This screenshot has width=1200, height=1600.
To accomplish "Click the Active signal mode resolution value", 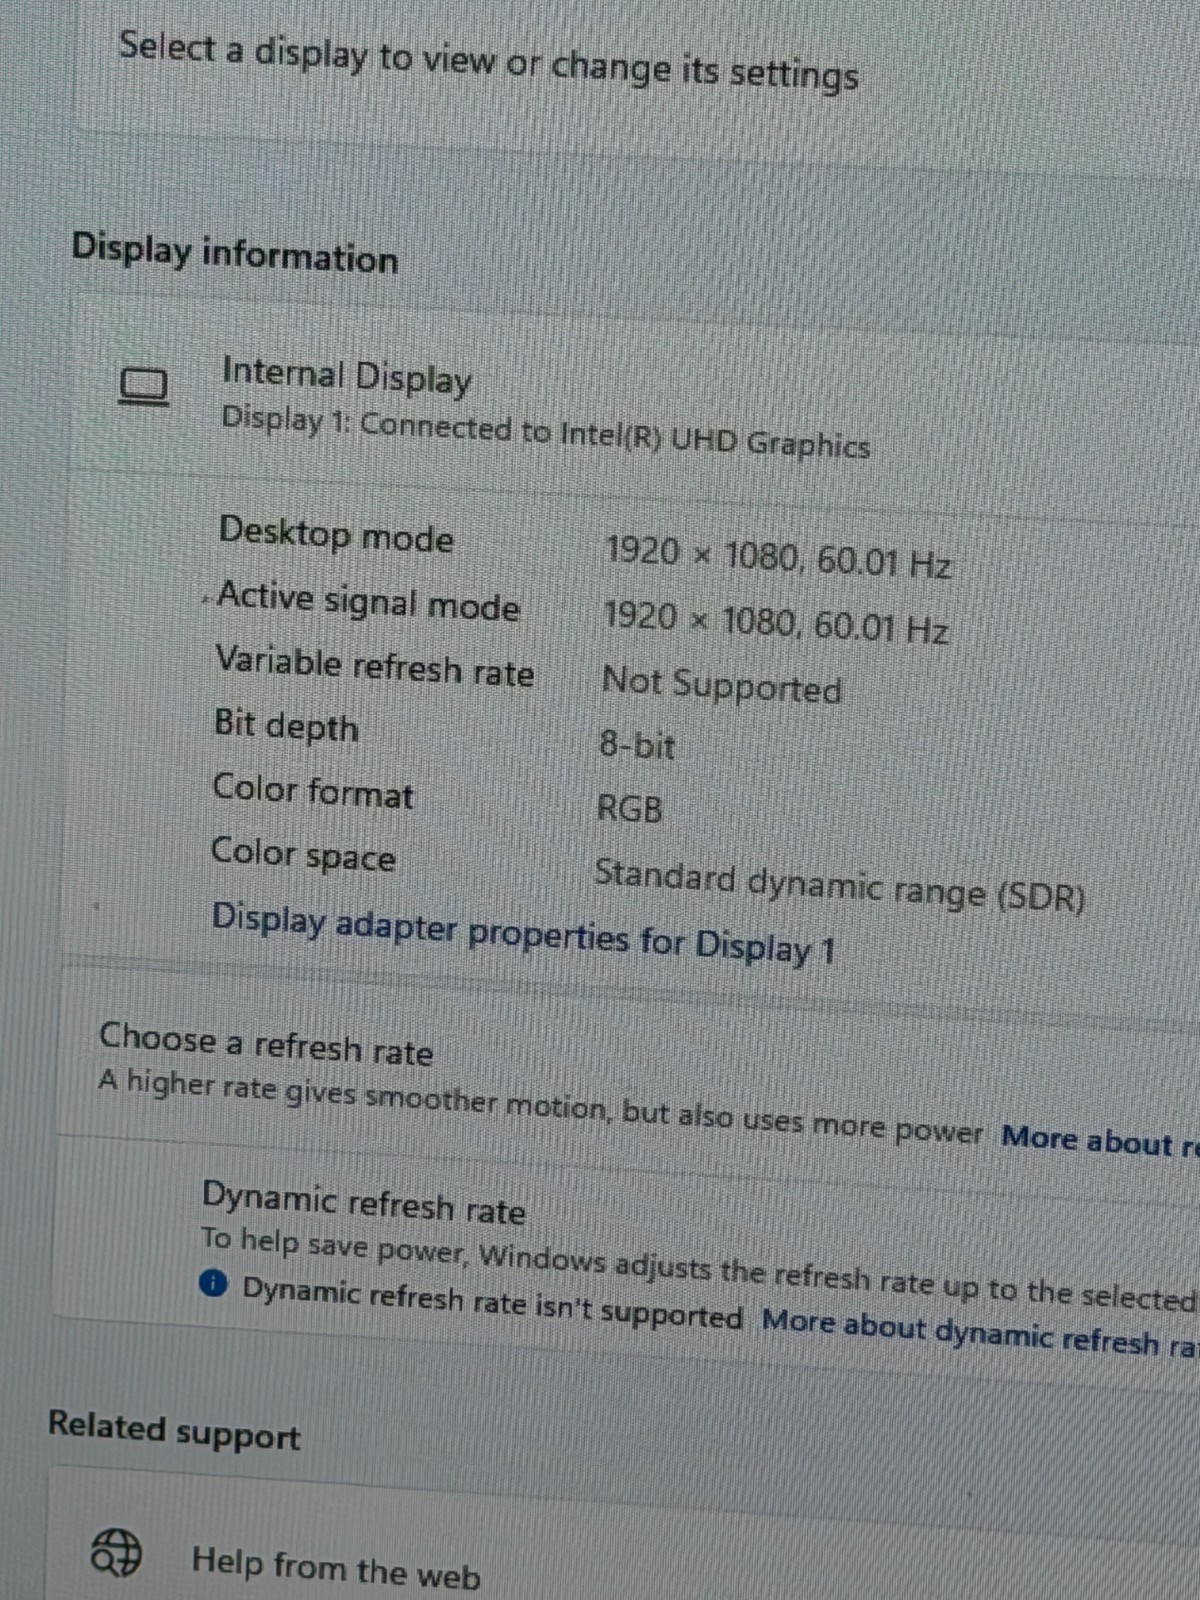I will tap(776, 622).
